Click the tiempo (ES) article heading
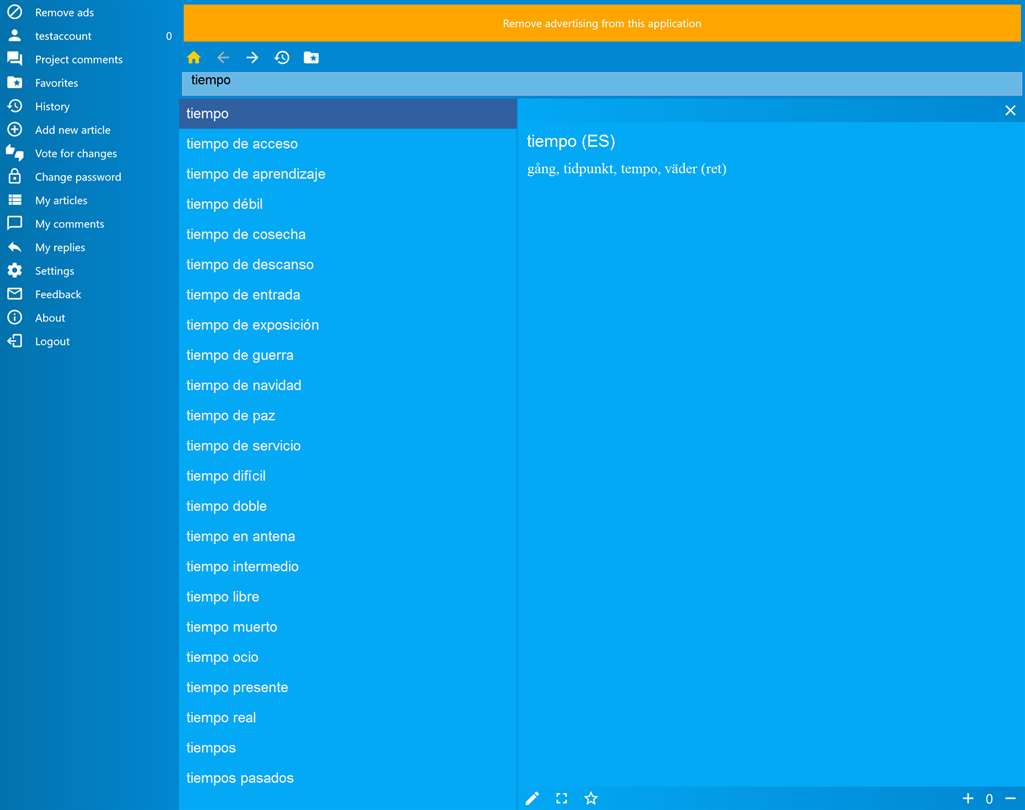This screenshot has width=1025, height=810. tap(571, 141)
